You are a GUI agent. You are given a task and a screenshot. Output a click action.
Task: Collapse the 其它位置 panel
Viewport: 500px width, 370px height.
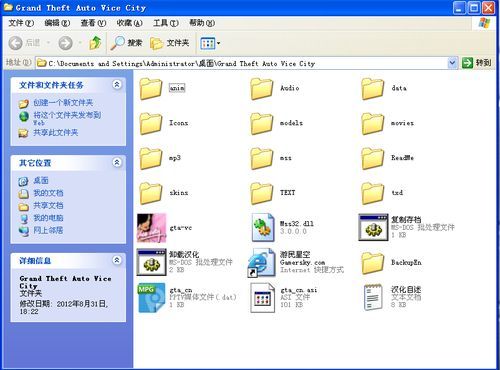coord(117,163)
